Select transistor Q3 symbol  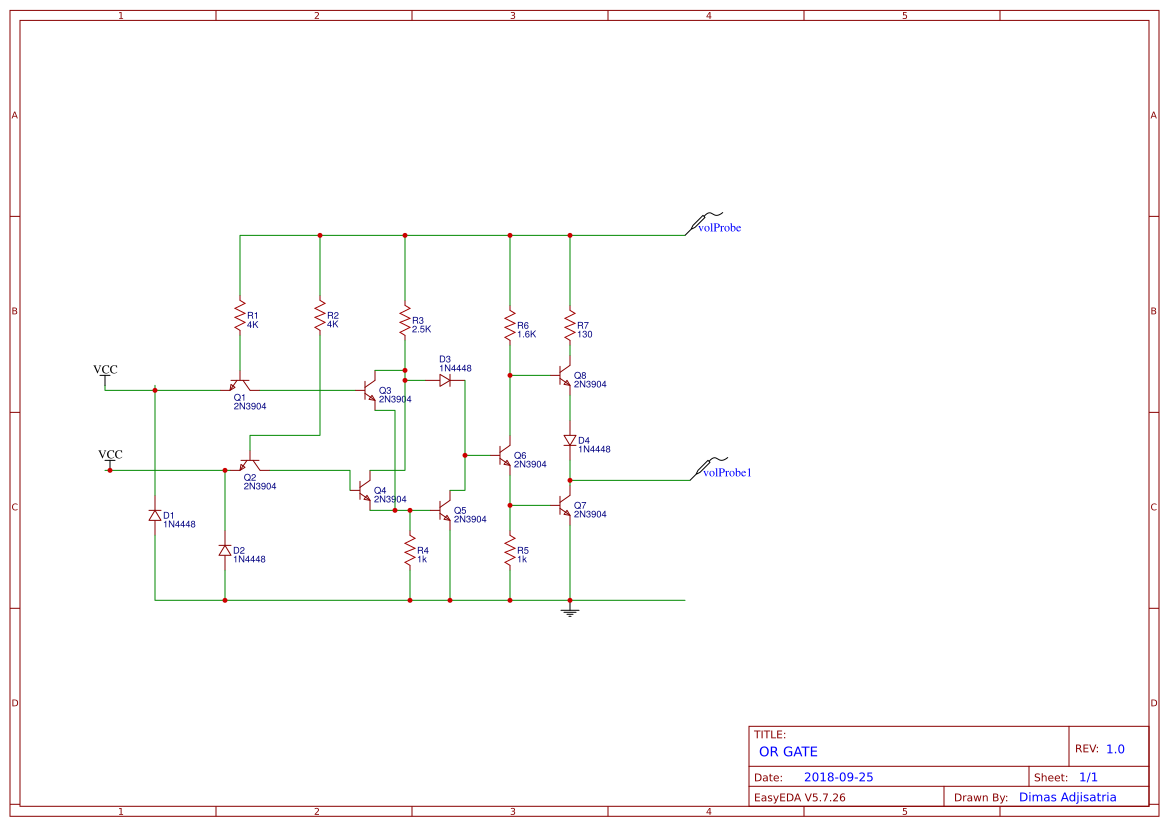pos(370,390)
